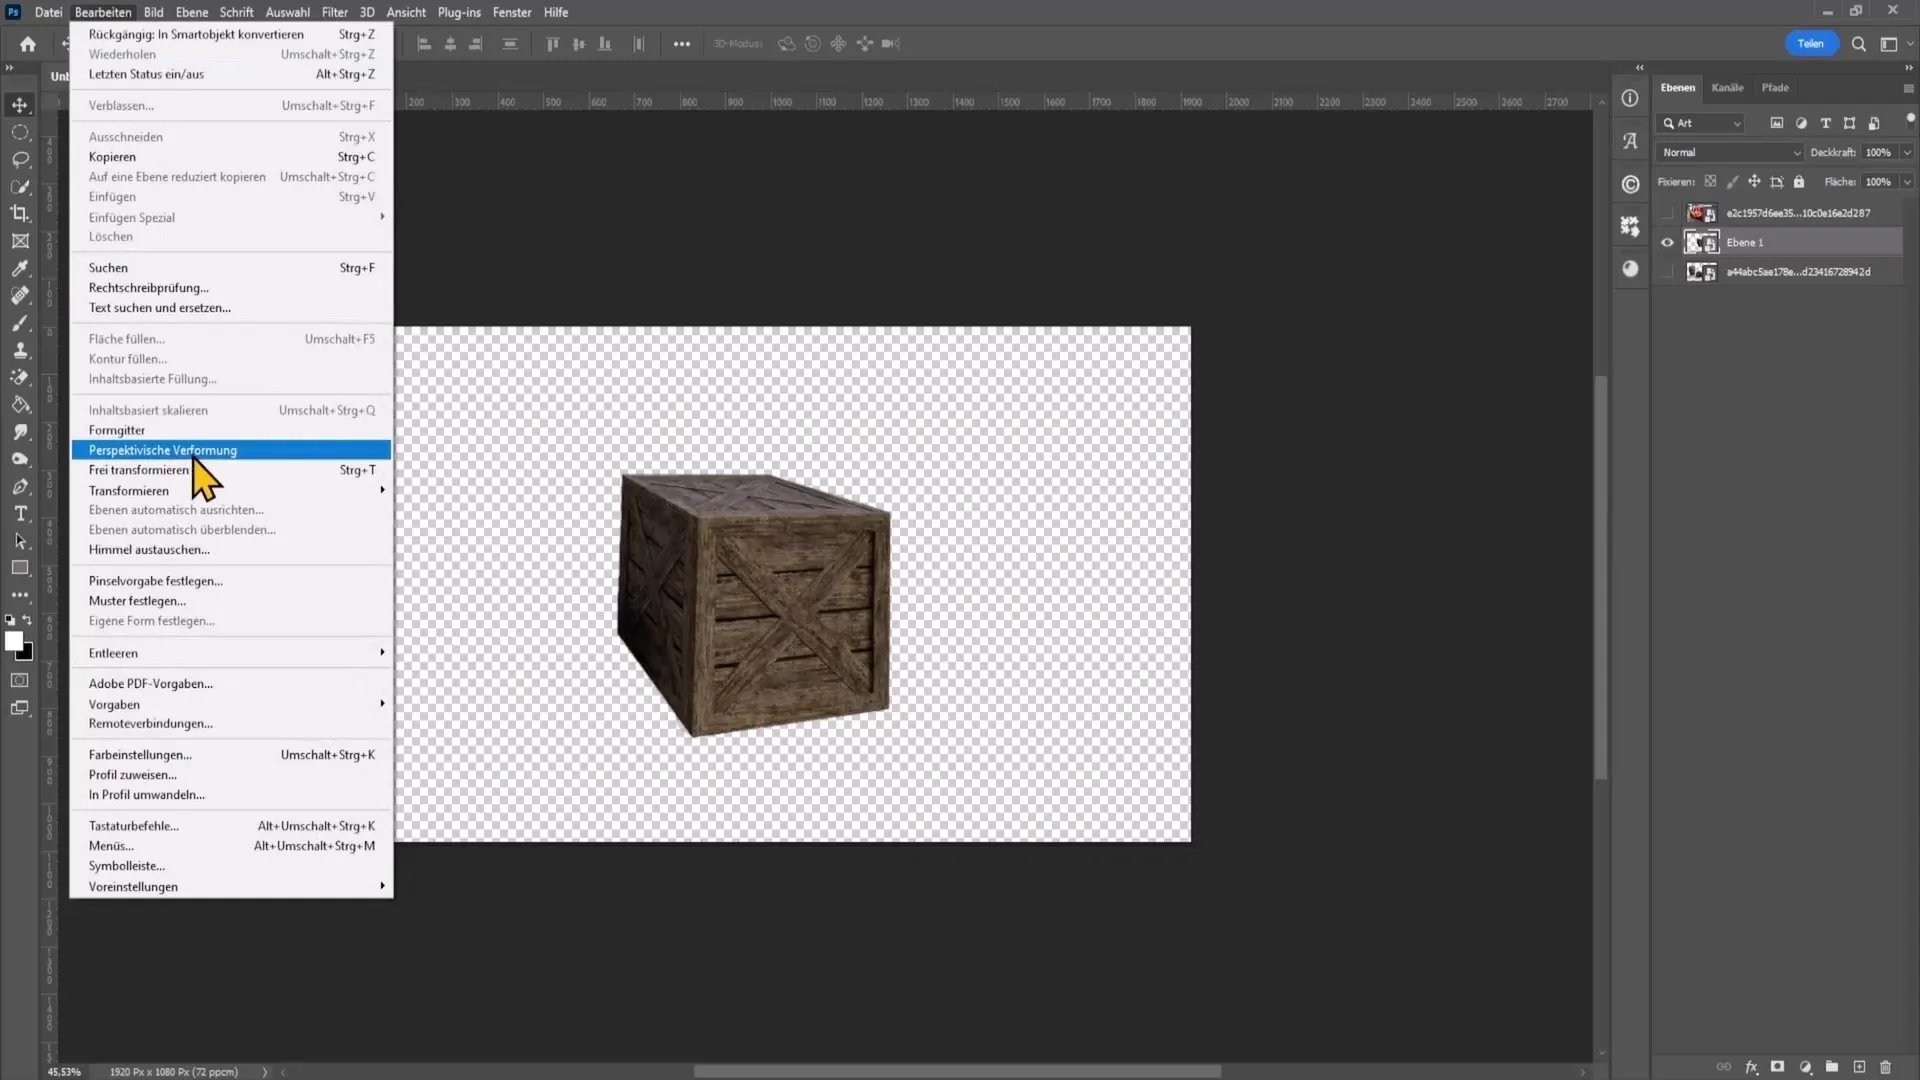
Task: Open the Glyphs panel icon
Action: point(1630,141)
